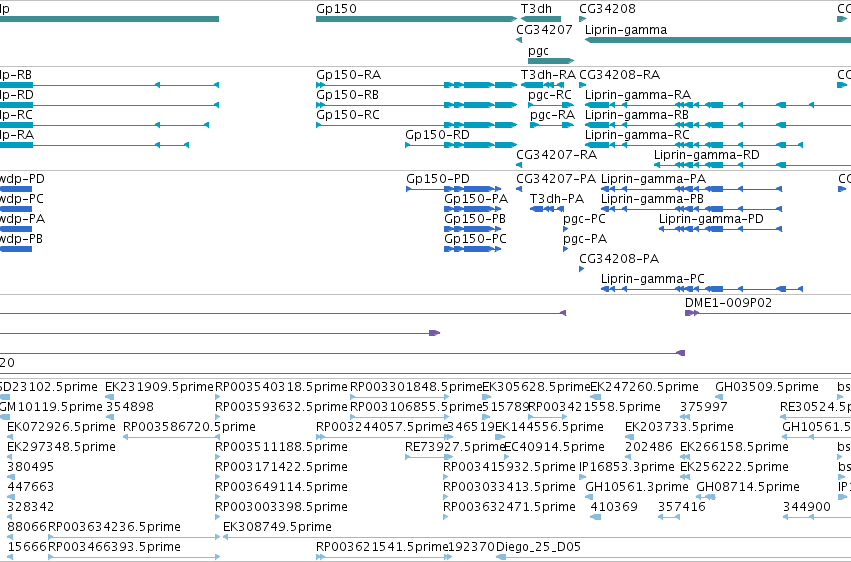
Task: Click the Diego_25_D05 feature label
Action: point(538,548)
